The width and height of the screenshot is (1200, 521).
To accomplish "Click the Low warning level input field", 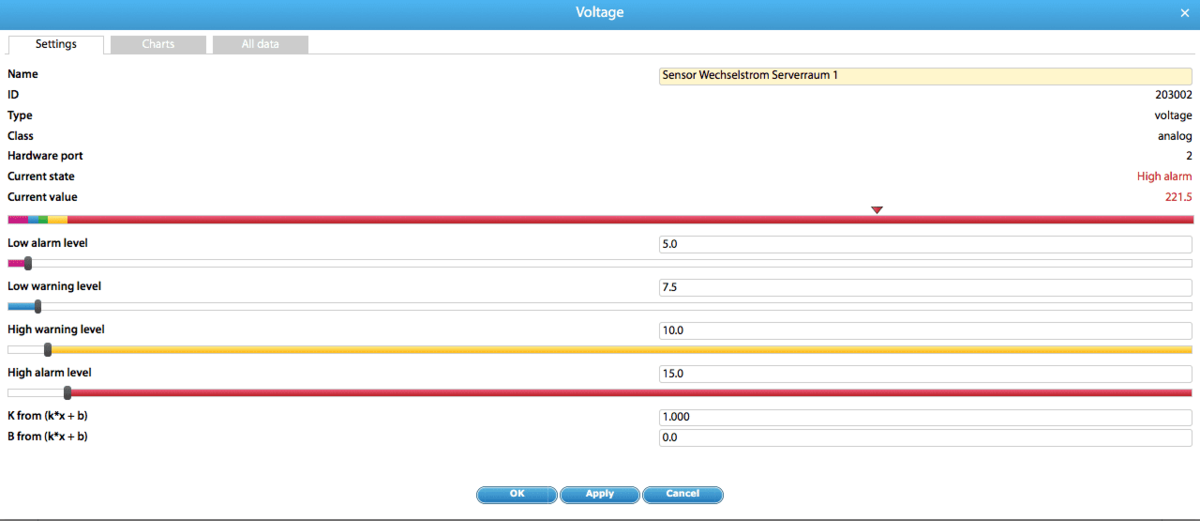I will coord(924,288).
